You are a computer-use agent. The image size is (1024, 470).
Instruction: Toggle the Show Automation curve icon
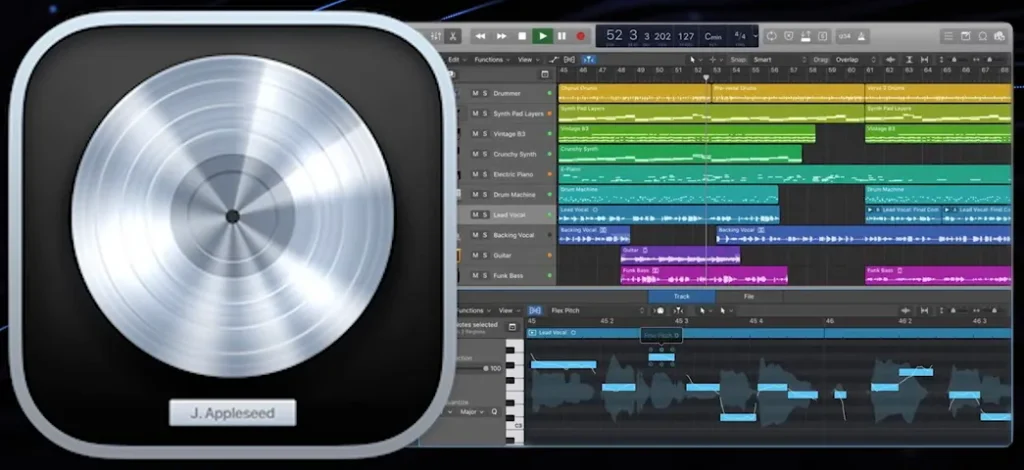tap(554, 59)
